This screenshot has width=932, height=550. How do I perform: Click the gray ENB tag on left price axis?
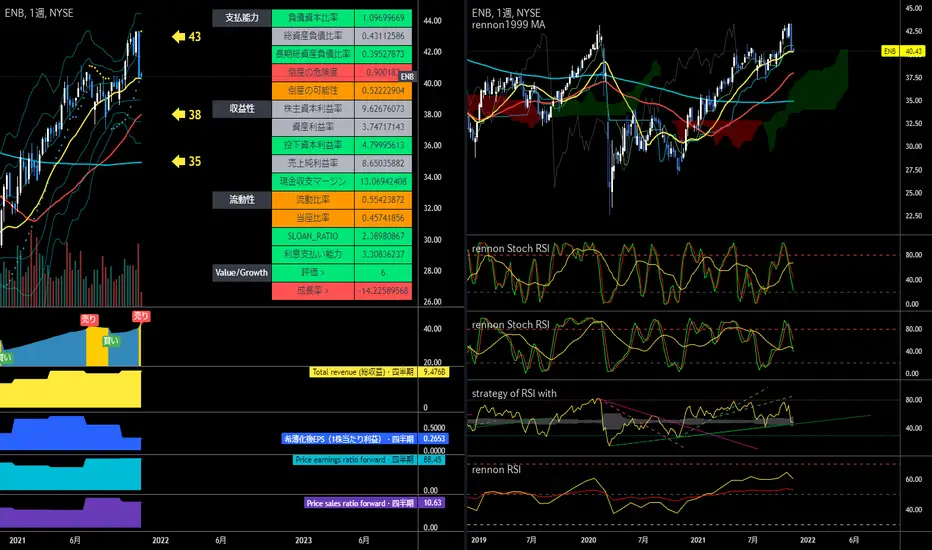[x=407, y=77]
